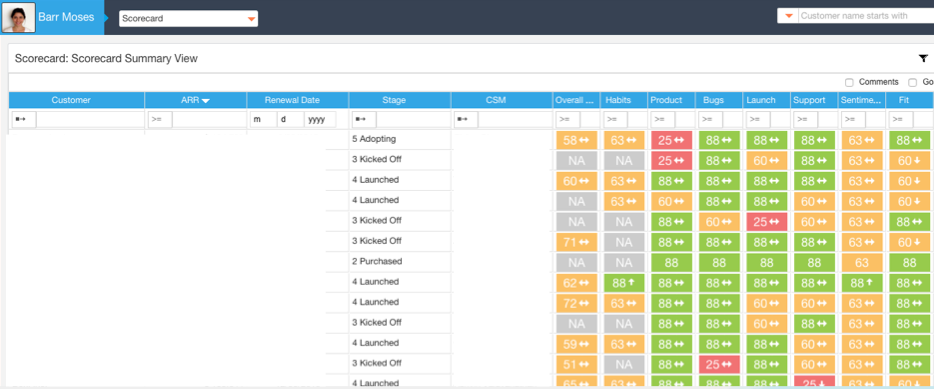Click the Barr Moses name link

(66, 17)
